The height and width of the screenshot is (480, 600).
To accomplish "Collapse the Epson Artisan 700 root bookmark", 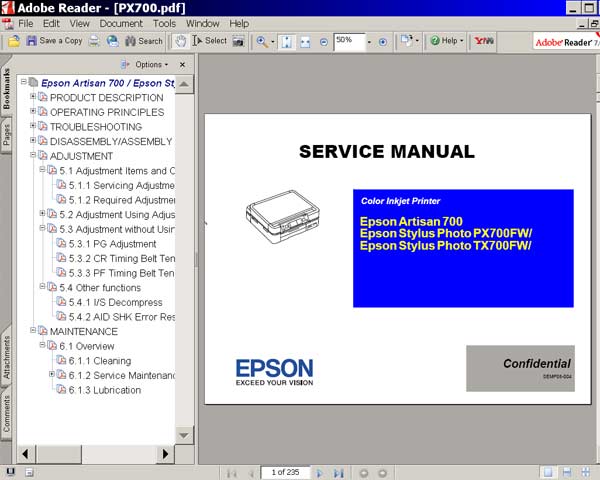I will point(24,82).
